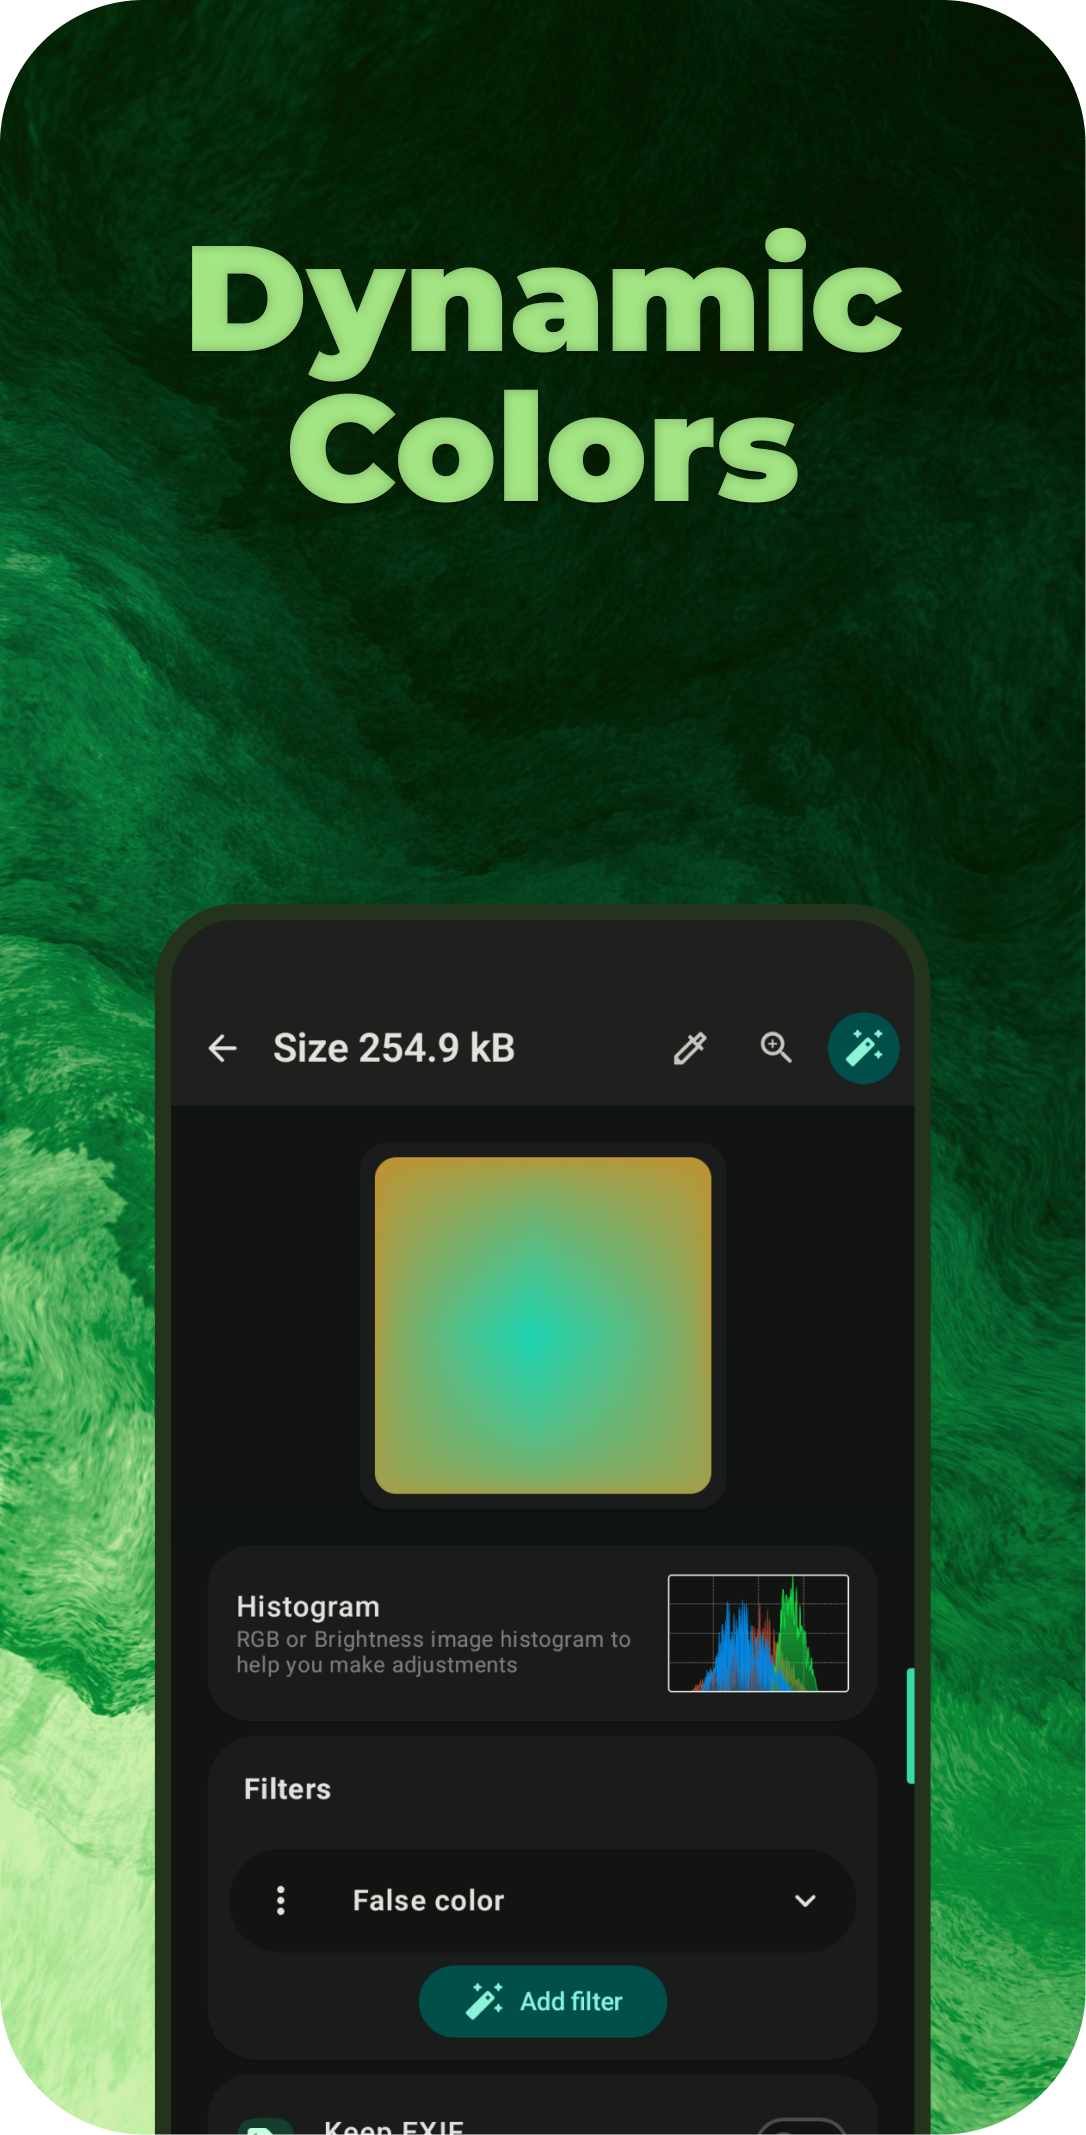Expand the False color filter chevron
This screenshot has height=2135, width=1086.
[x=805, y=1900]
